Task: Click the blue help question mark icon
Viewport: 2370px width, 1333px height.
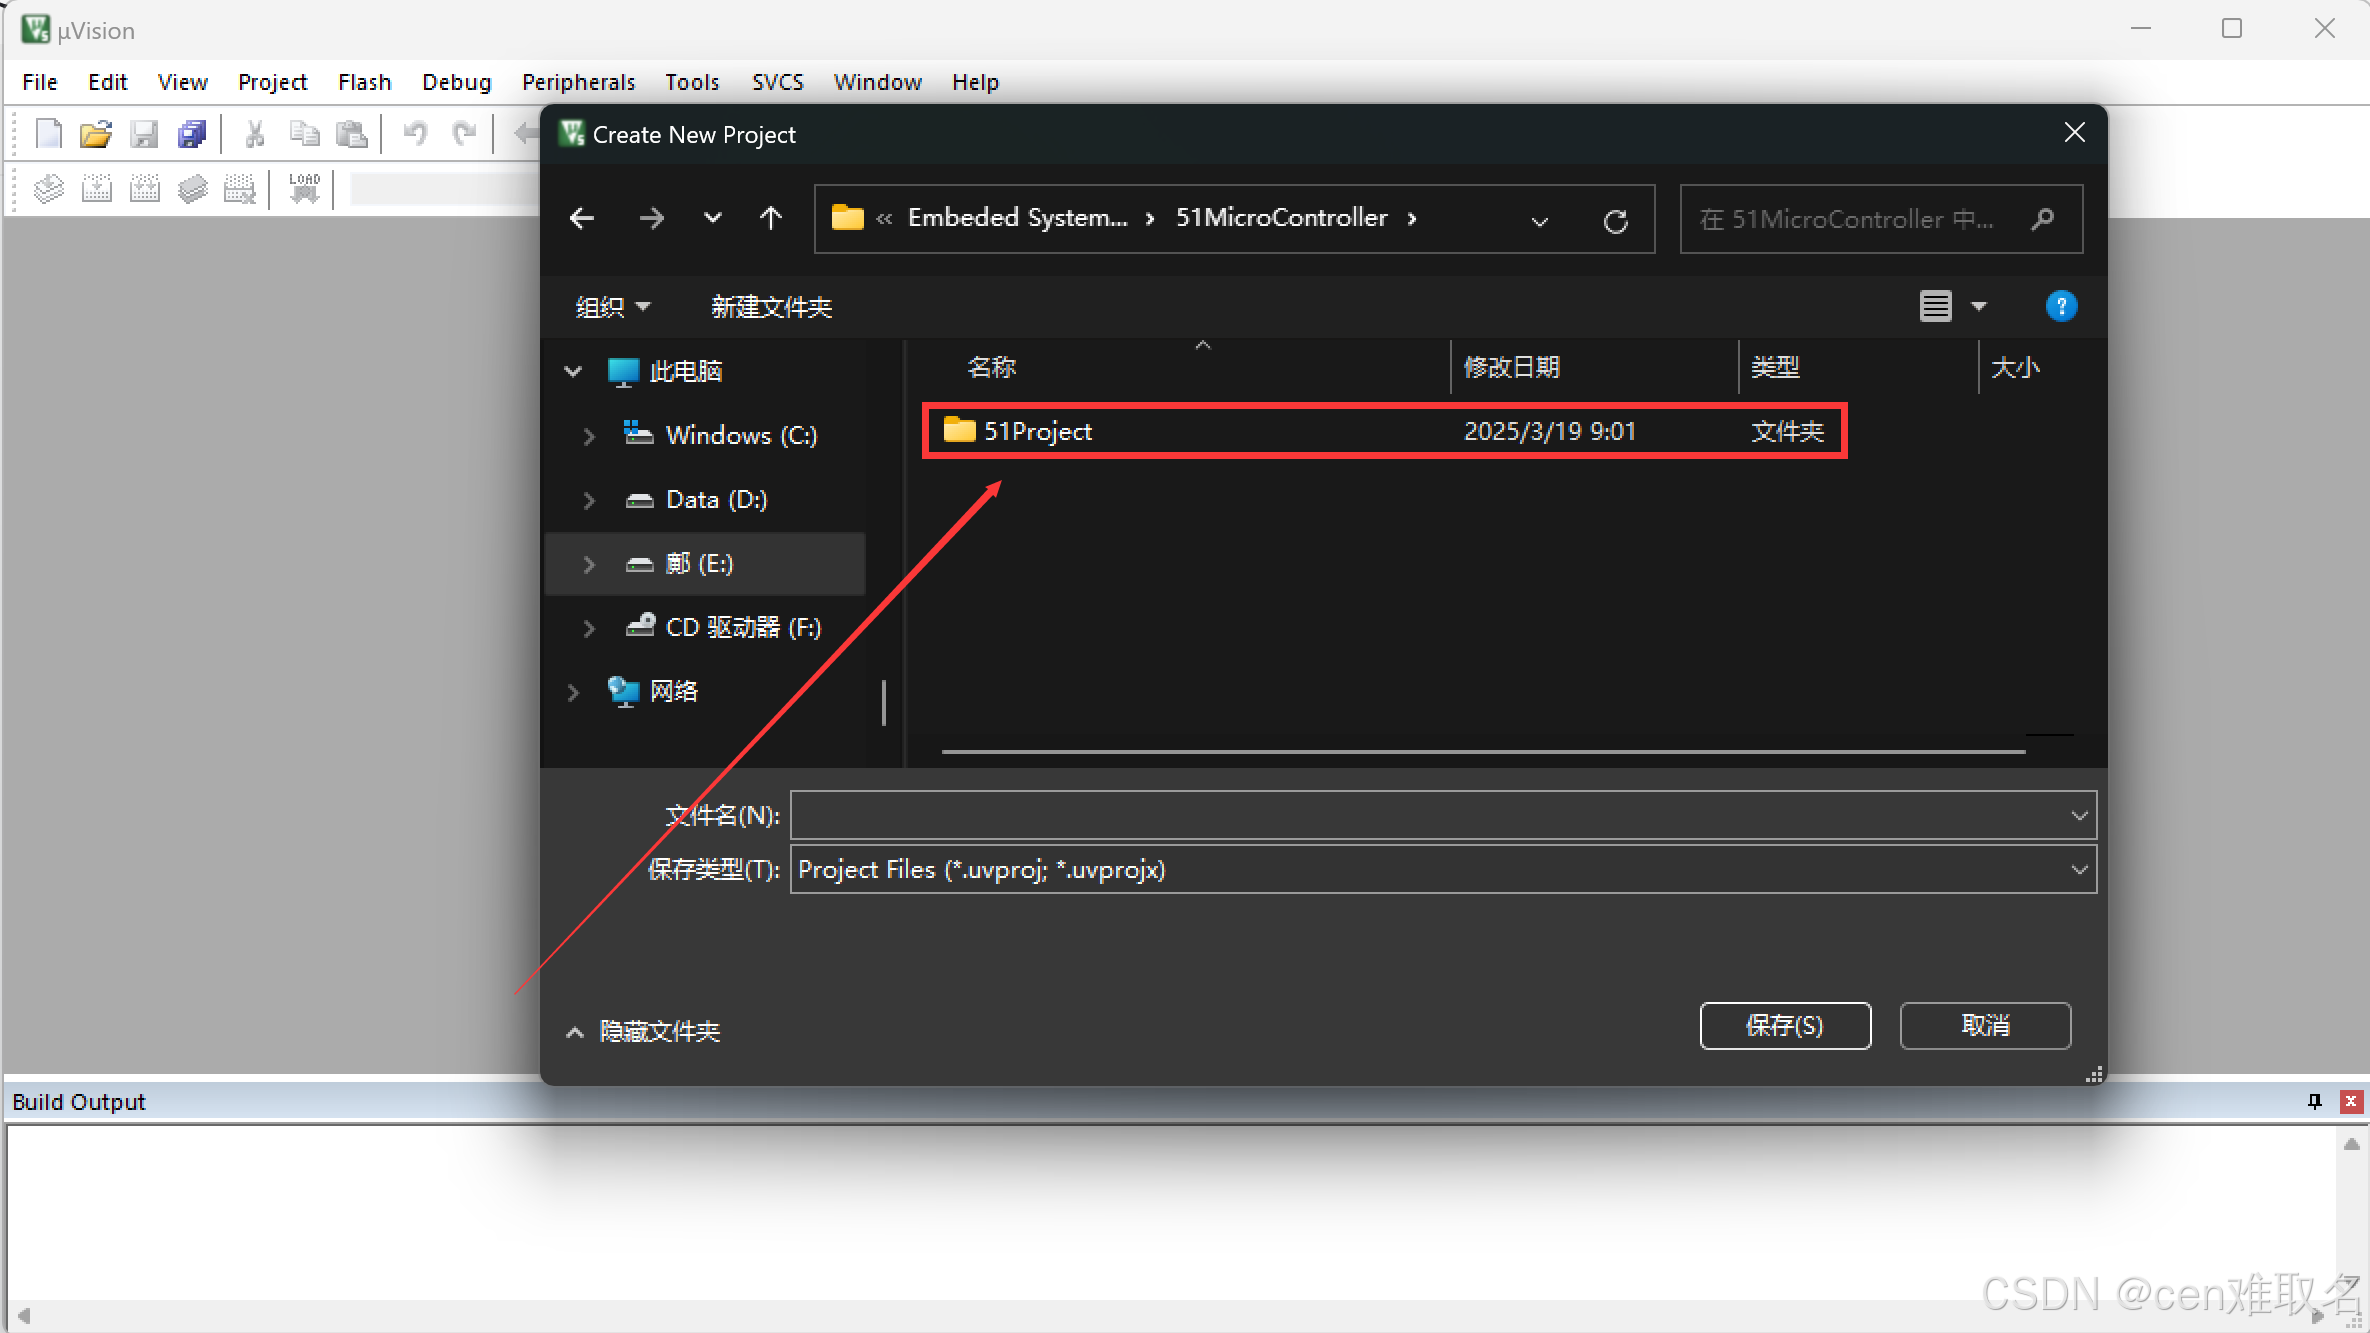Action: pos(2060,306)
